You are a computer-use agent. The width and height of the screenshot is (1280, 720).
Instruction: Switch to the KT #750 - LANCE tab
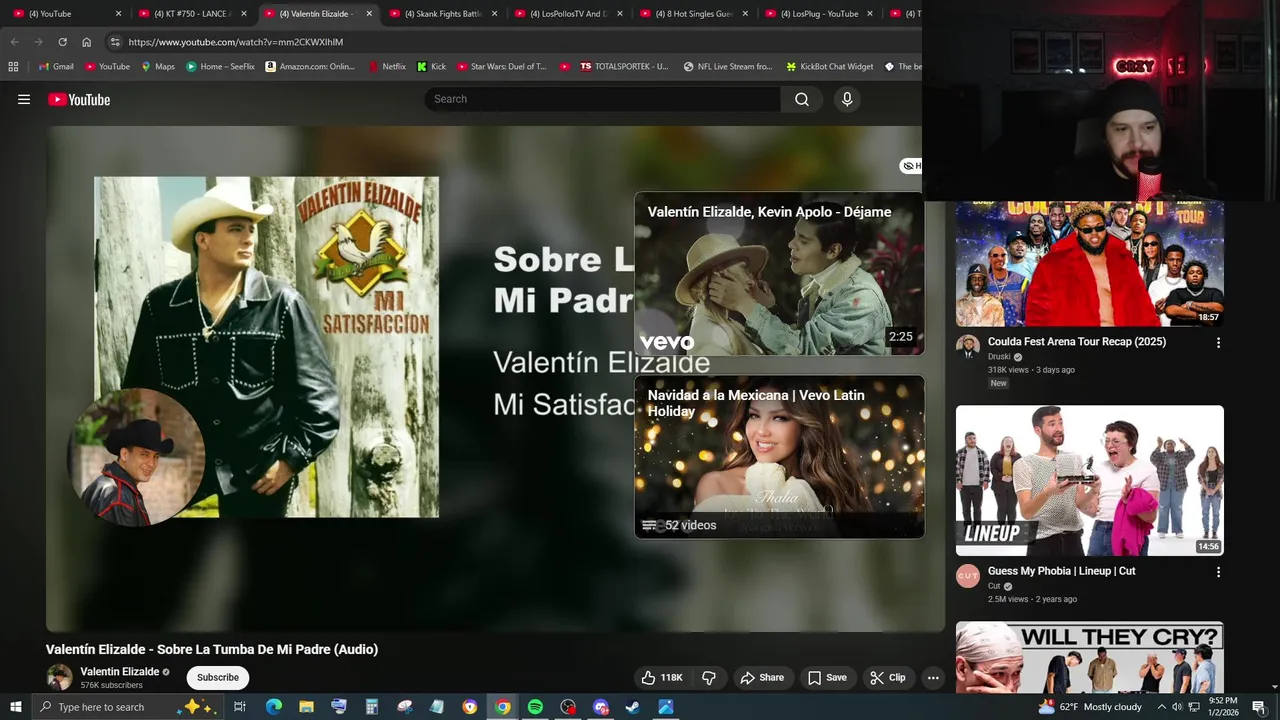click(192, 14)
